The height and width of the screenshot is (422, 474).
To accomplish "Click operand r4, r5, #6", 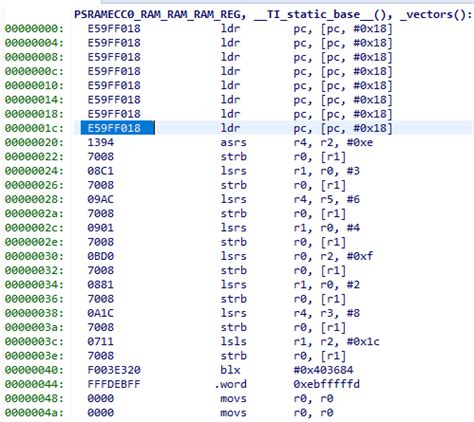I will click(327, 199).
